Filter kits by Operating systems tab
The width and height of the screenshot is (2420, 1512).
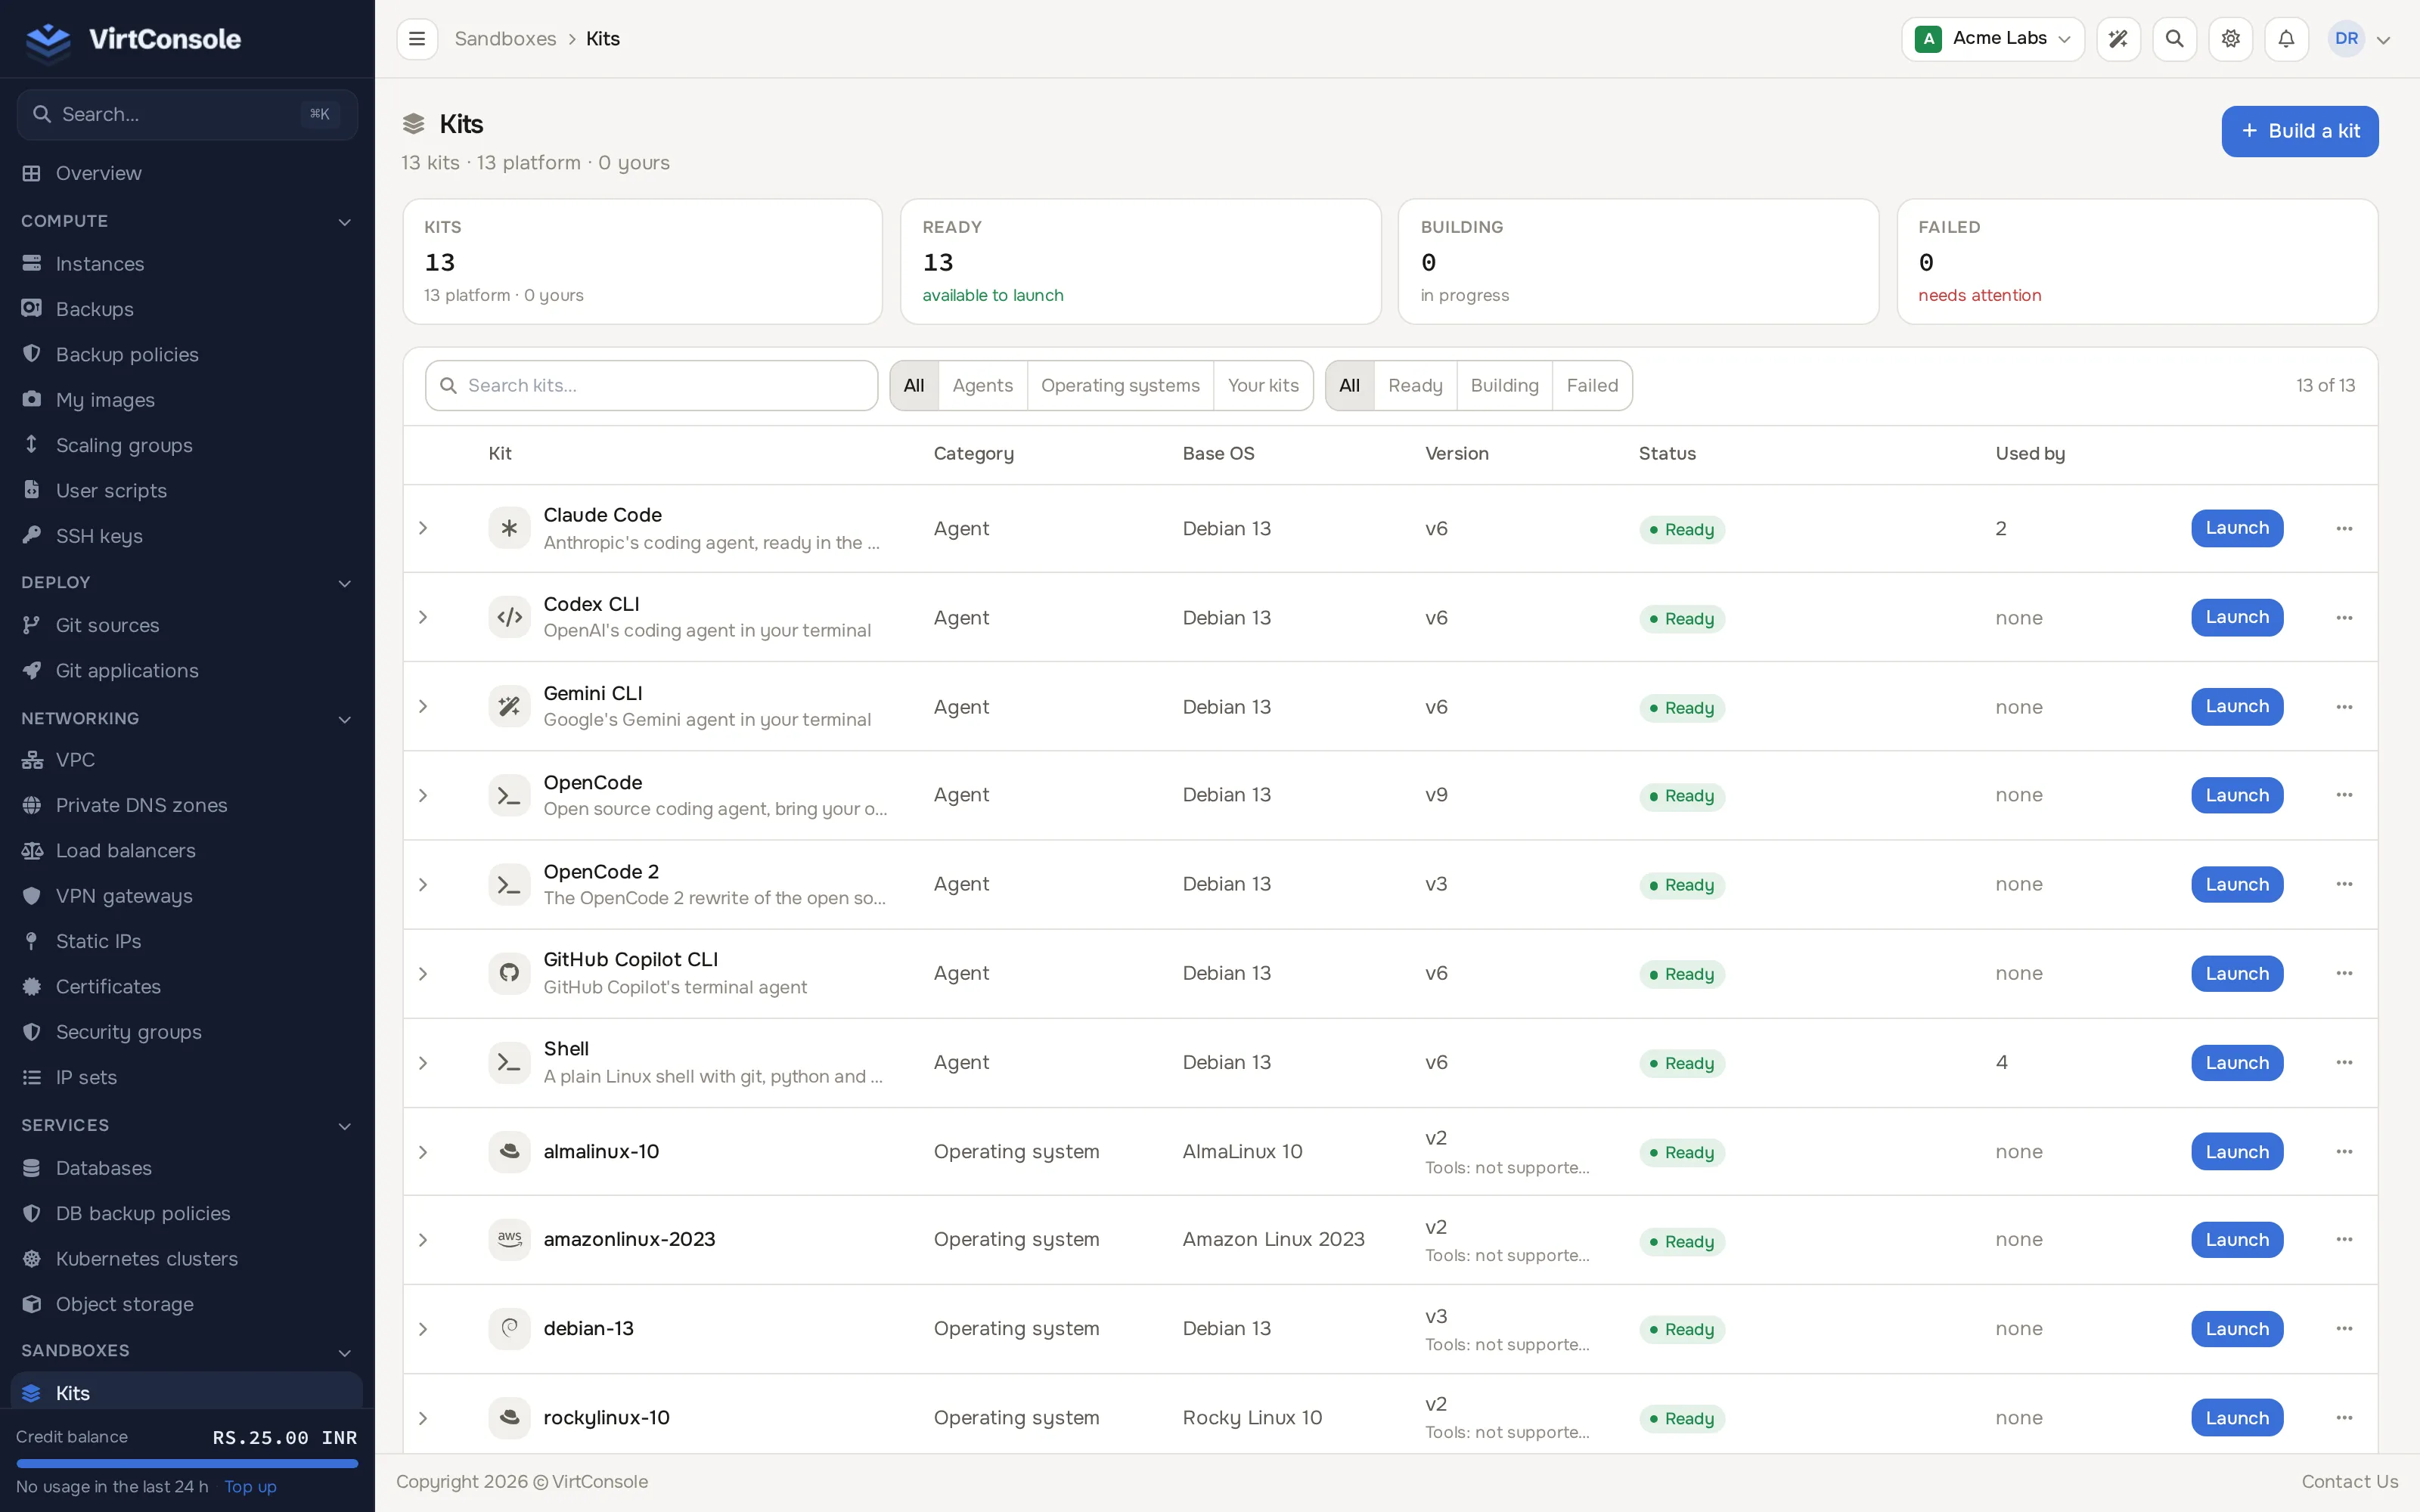point(1120,386)
